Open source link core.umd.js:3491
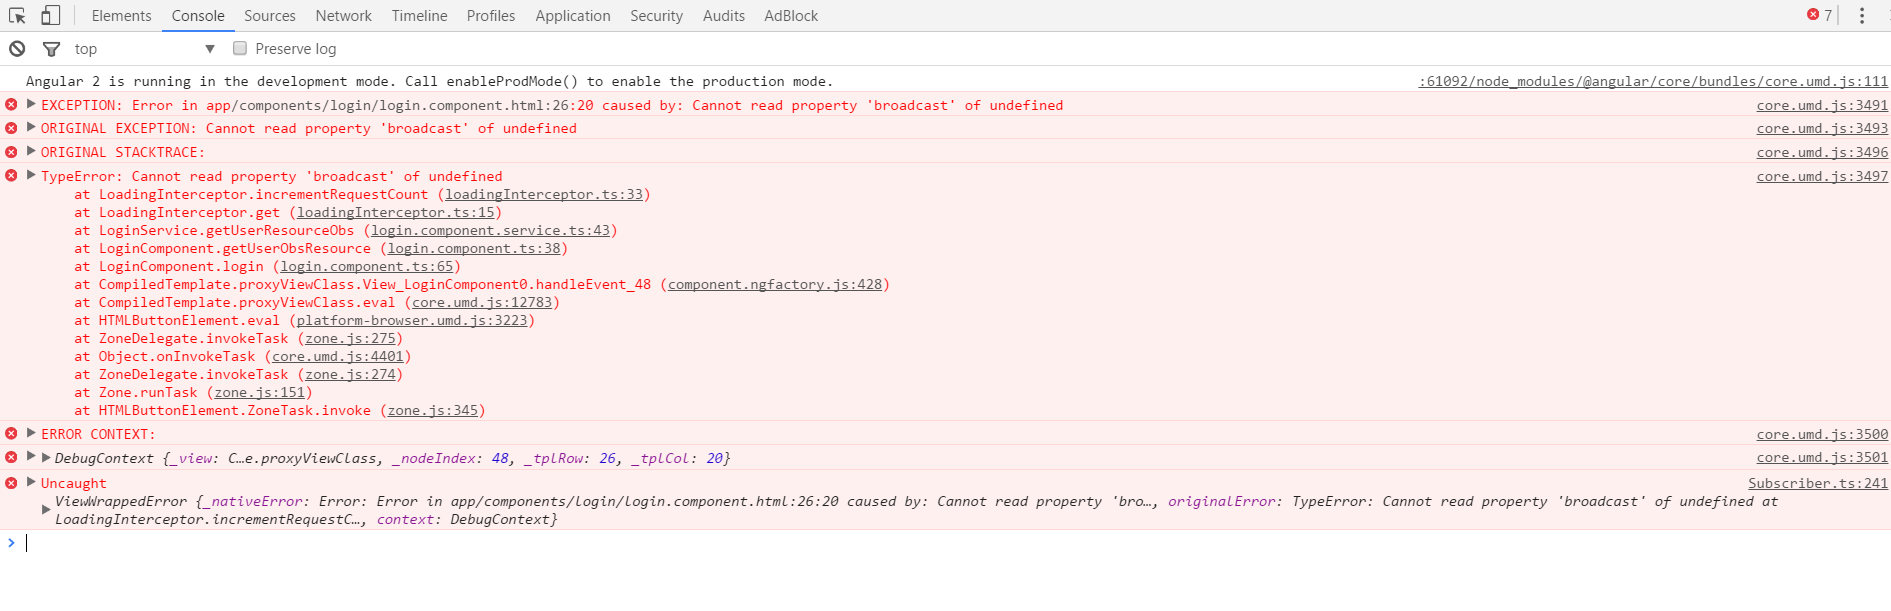1891x611 pixels. point(1822,105)
